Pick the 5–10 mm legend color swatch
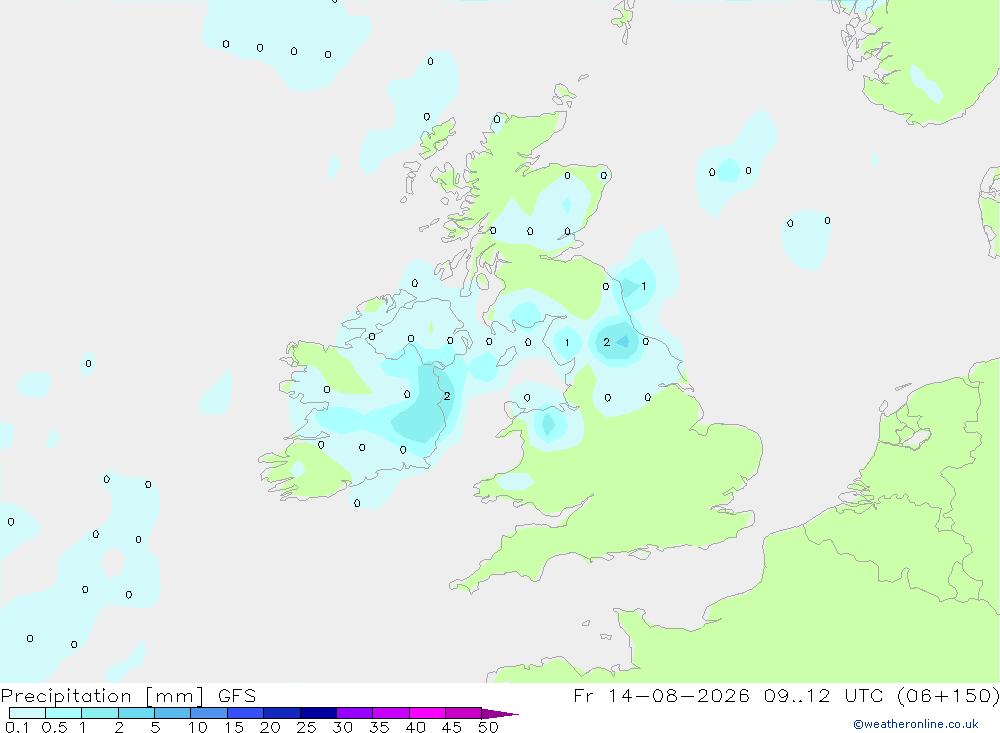Image resolution: width=1000 pixels, height=733 pixels. tap(172, 713)
